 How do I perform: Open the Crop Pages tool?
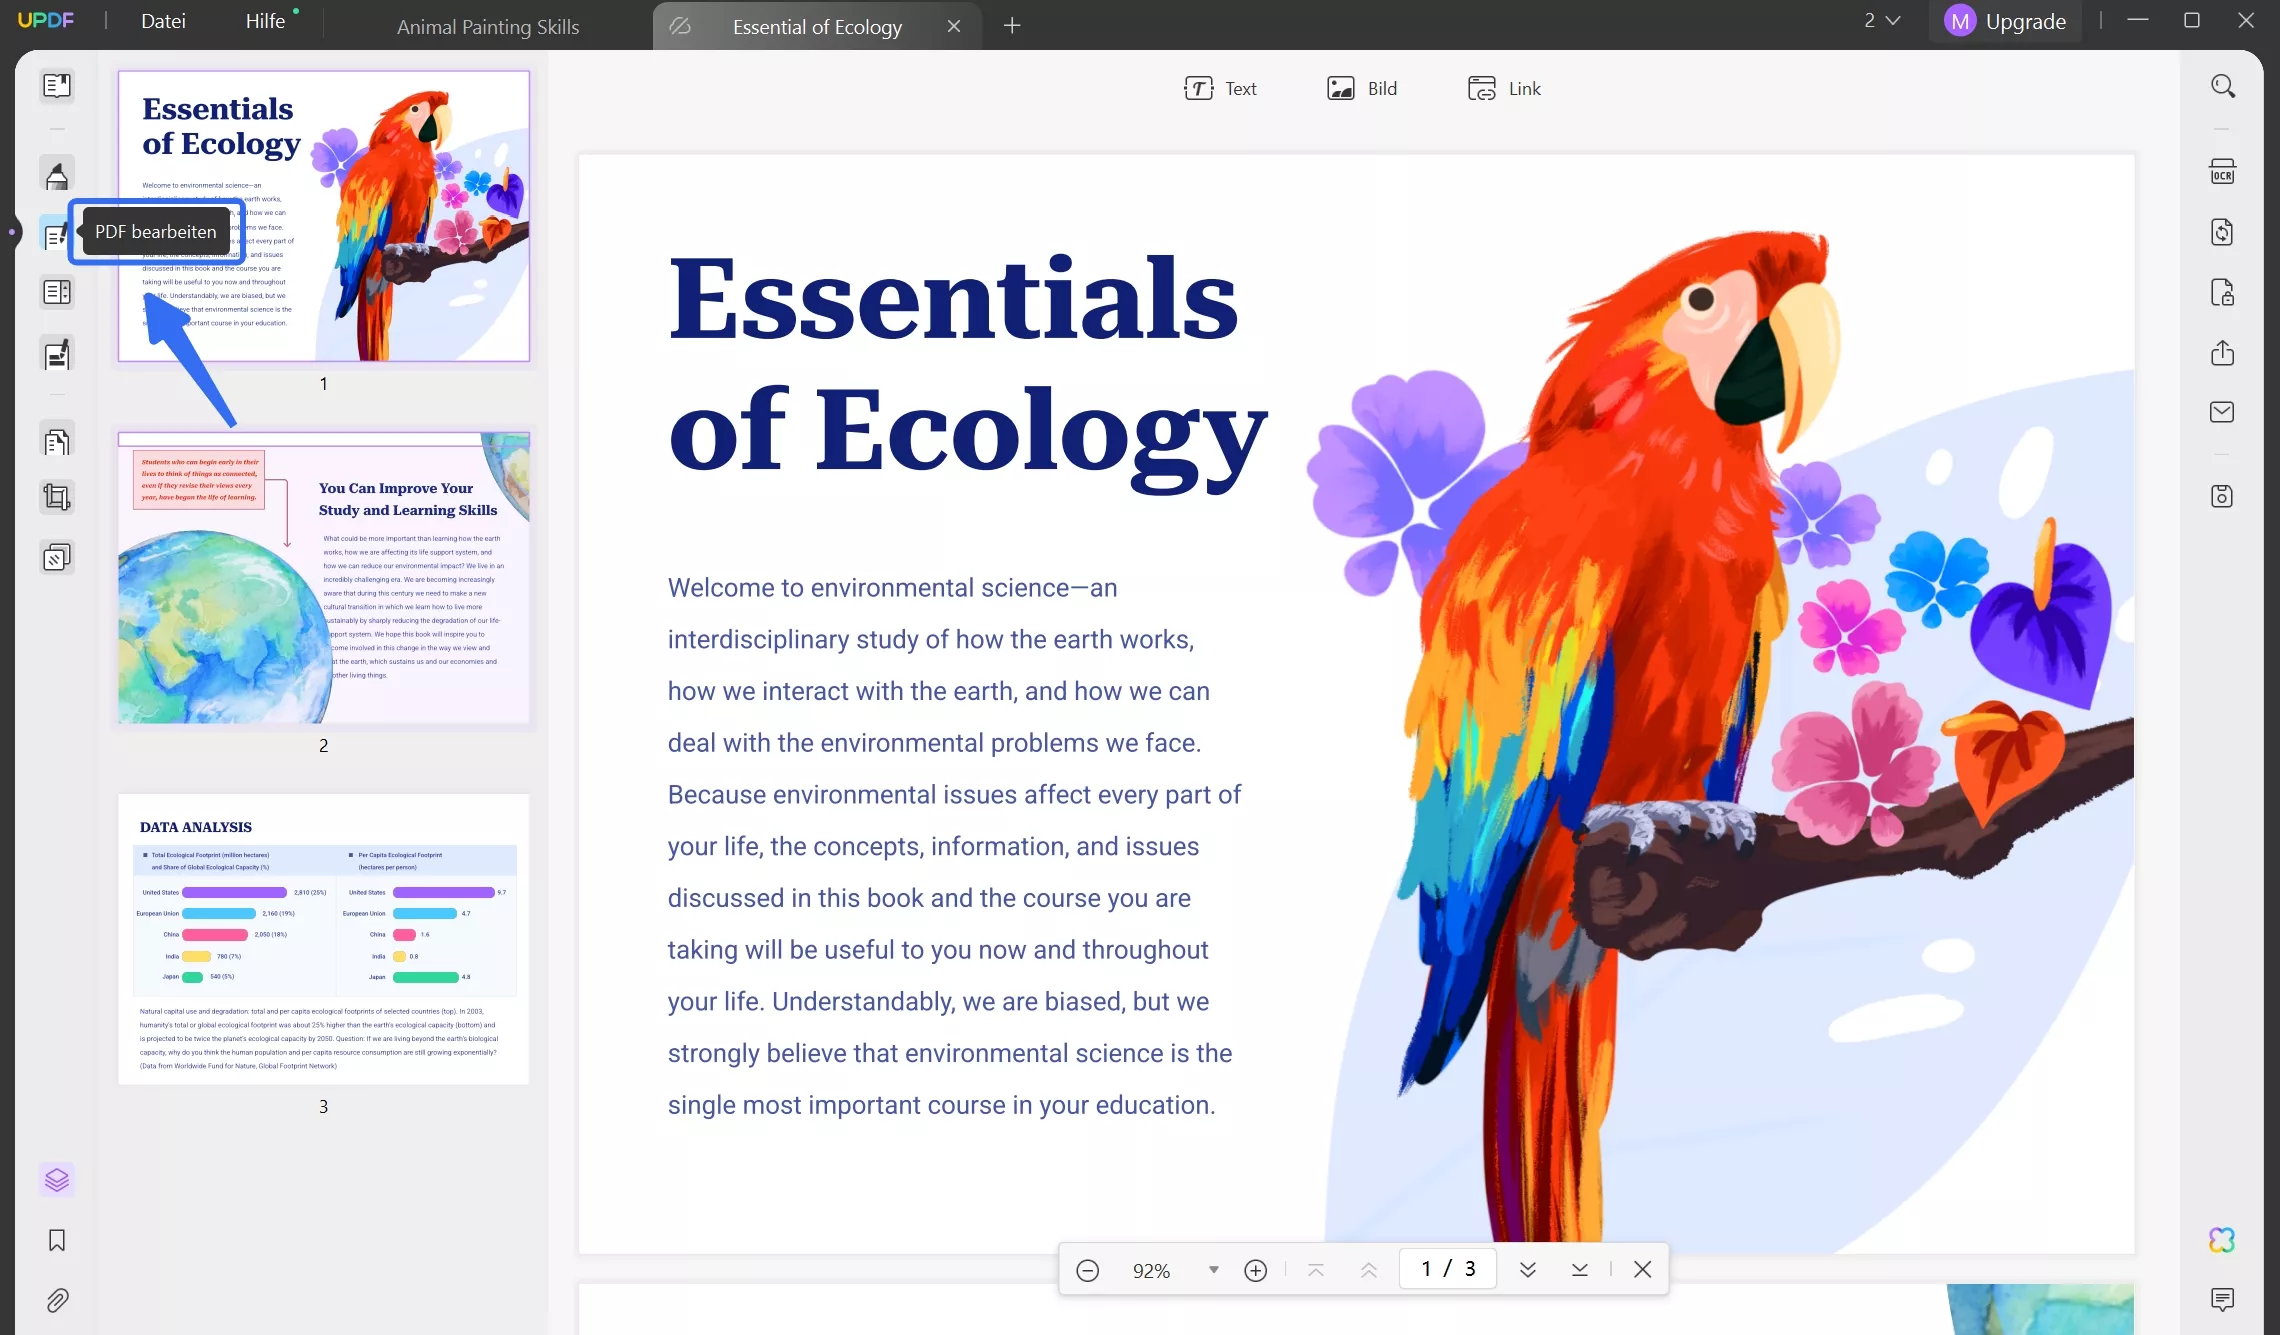coord(57,497)
